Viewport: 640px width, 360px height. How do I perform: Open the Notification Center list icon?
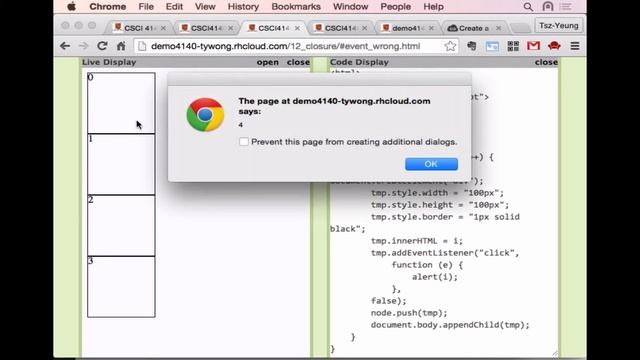(566, 7)
